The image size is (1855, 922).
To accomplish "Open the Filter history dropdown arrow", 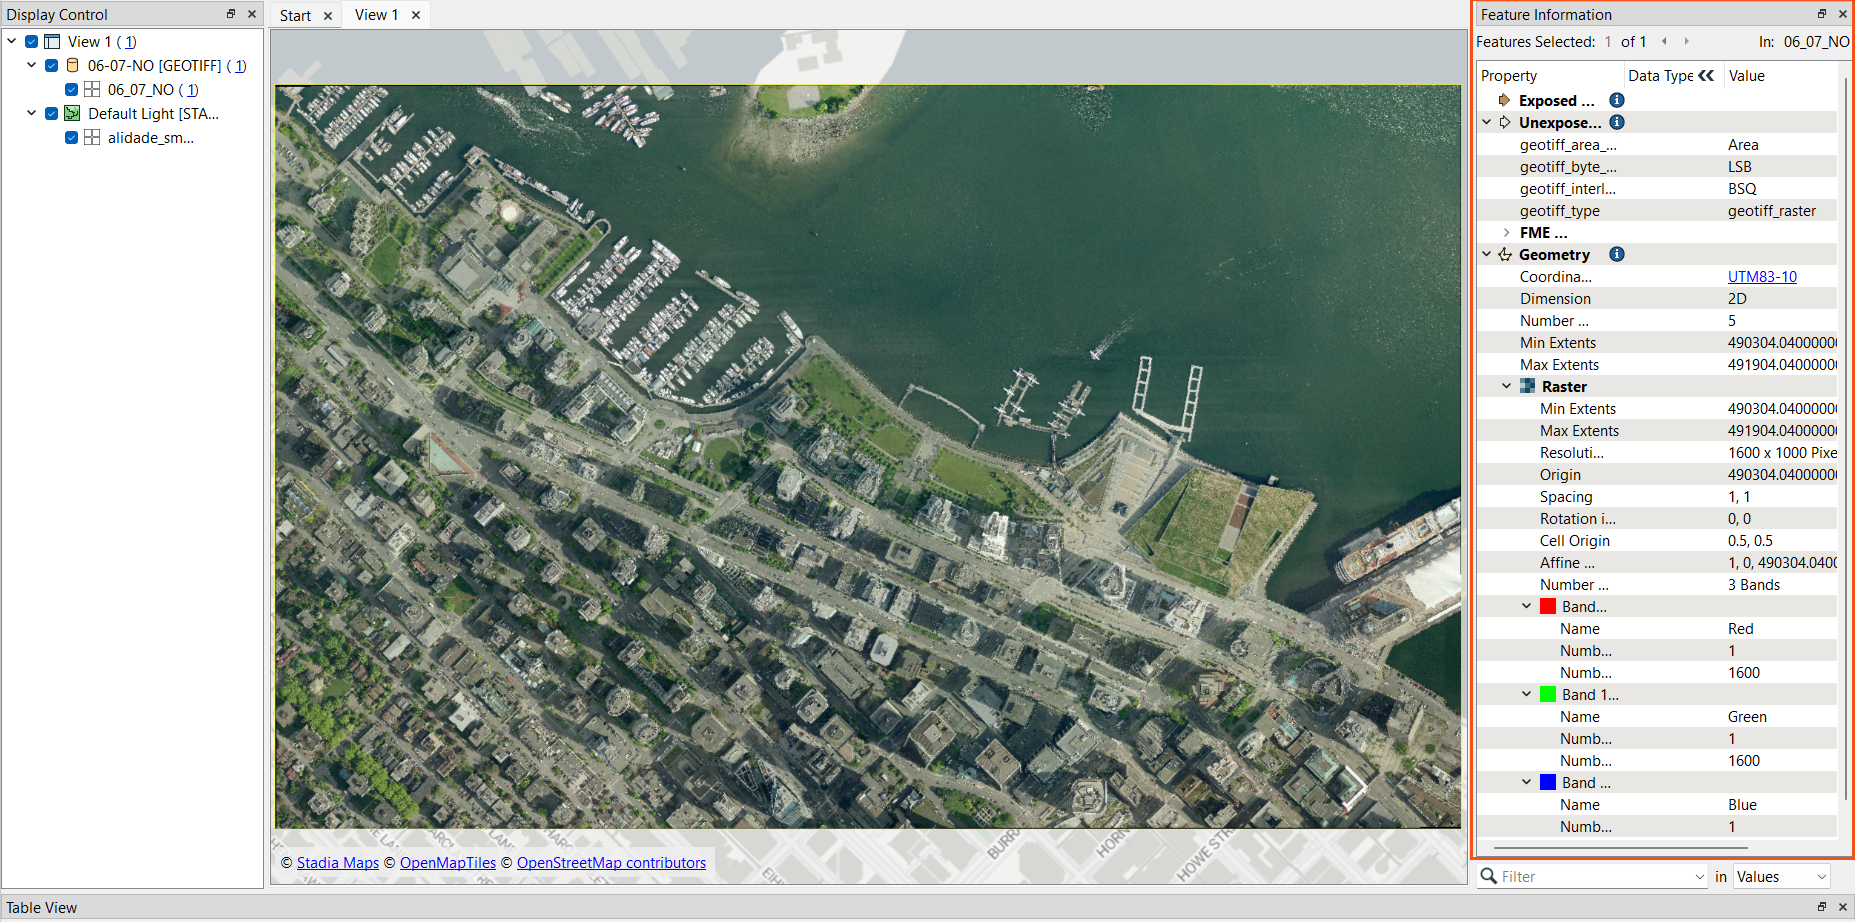I will [1700, 877].
